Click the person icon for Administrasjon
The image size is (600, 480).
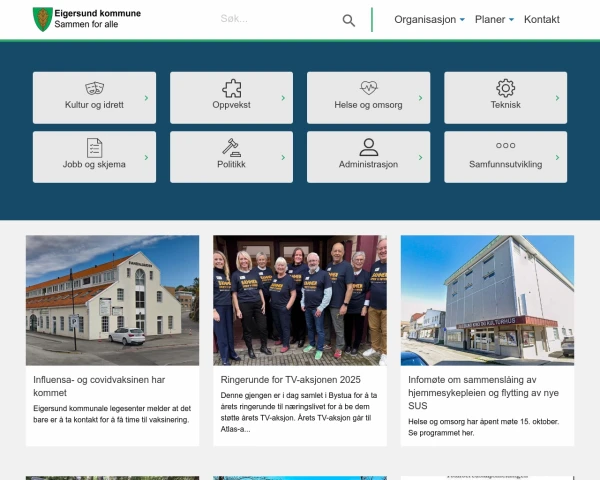[368, 147]
